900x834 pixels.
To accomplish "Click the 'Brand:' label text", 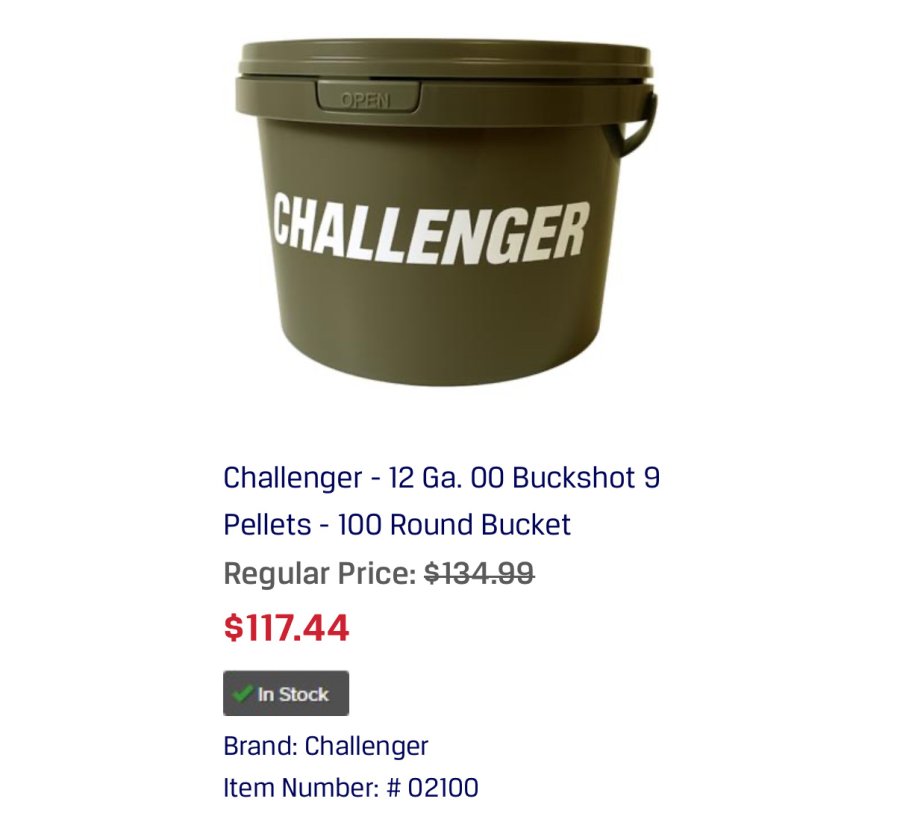I will pos(260,746).
